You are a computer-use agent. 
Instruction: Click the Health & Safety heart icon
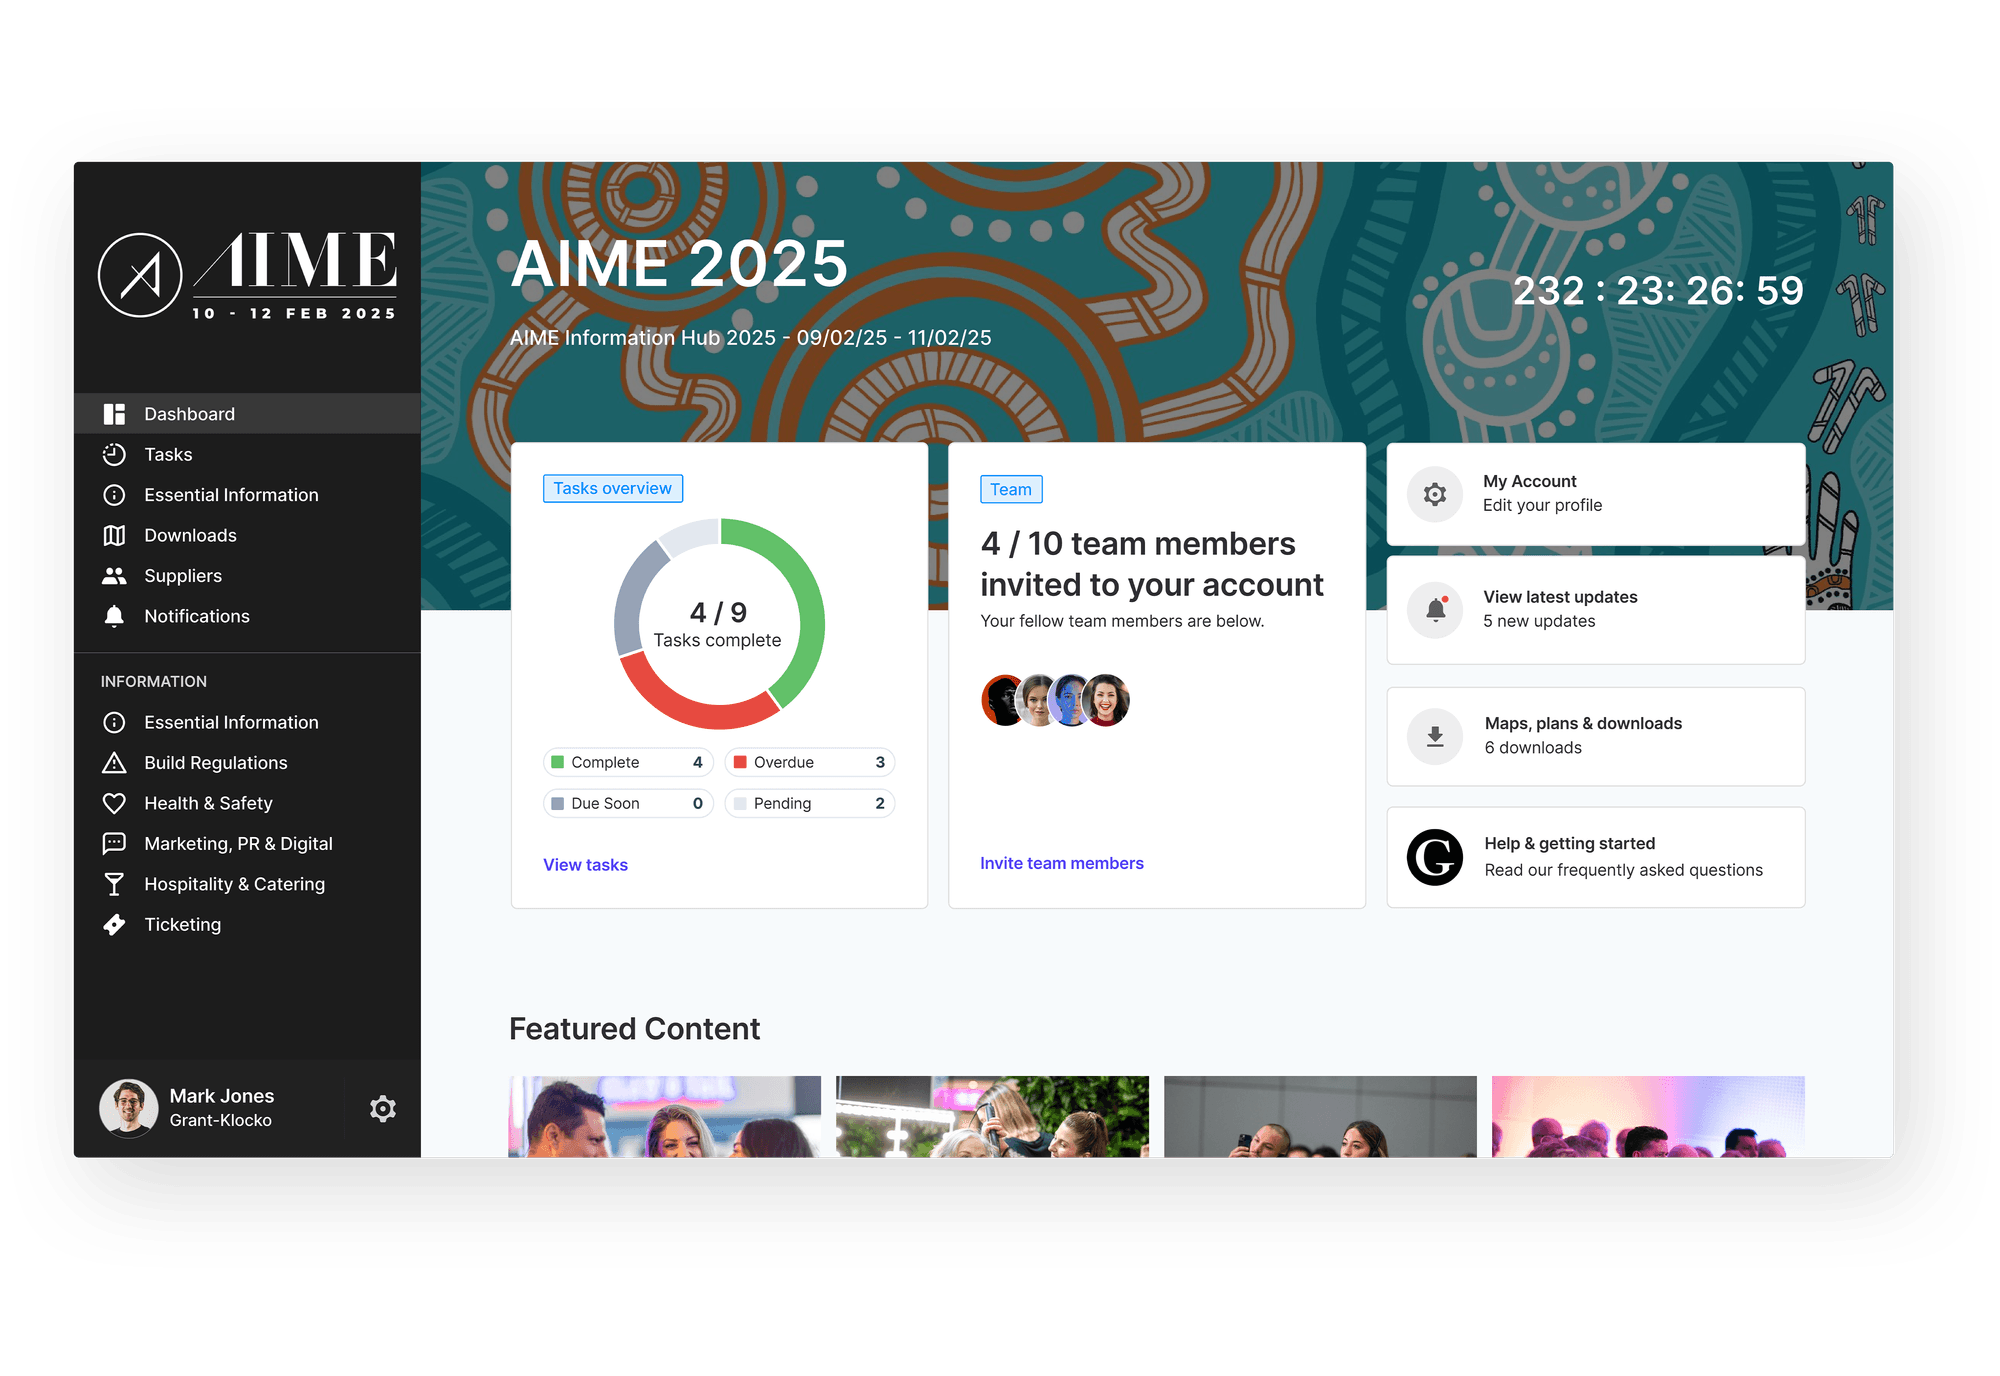coord(114,804)
